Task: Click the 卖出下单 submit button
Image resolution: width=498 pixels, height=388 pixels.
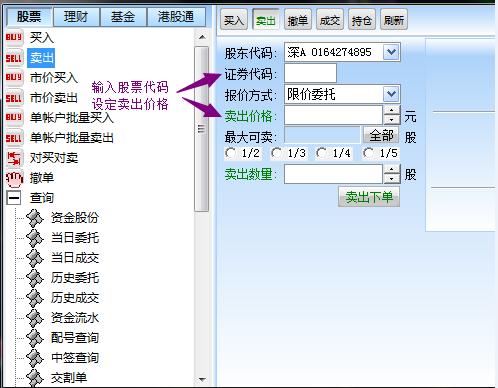Action: (x=369, y=197)
